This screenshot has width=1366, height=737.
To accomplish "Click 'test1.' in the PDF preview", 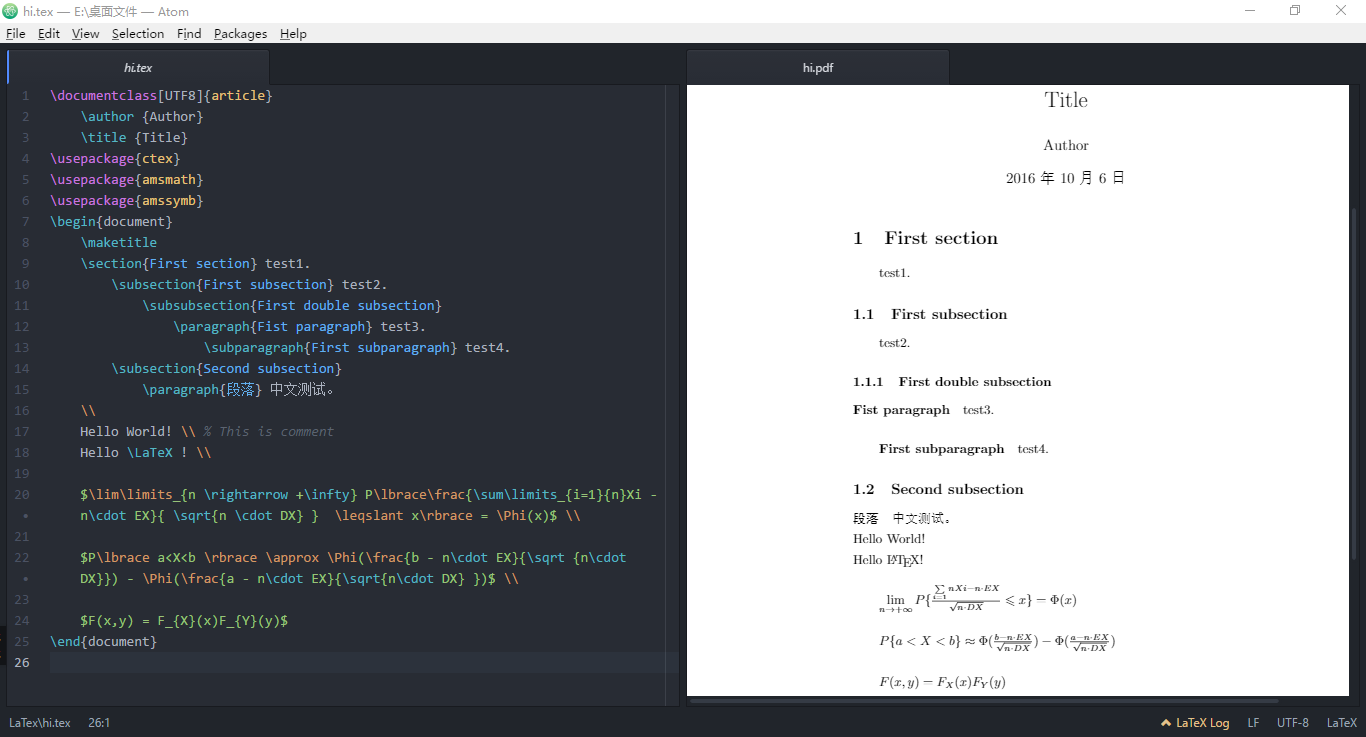I will (895, 273).
